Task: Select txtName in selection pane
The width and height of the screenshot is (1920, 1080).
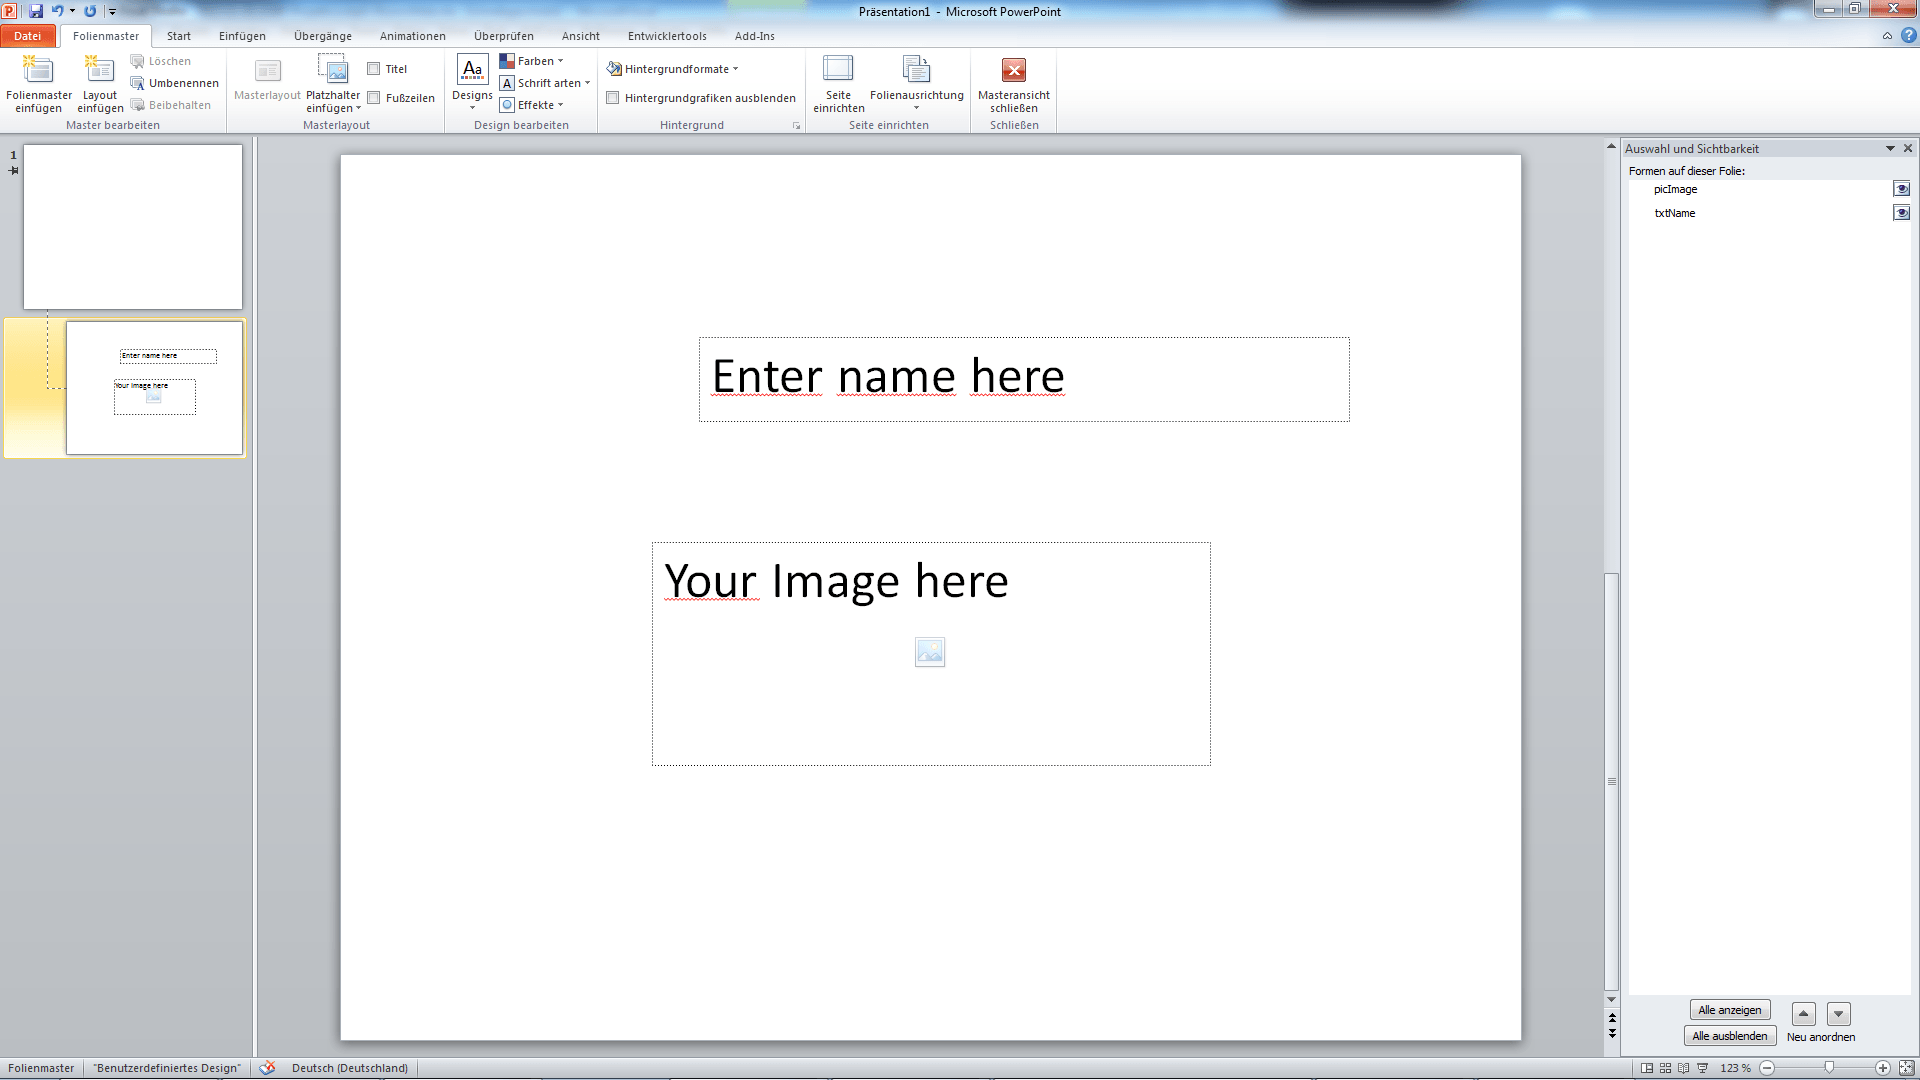Action: (x=1675, y=213)
